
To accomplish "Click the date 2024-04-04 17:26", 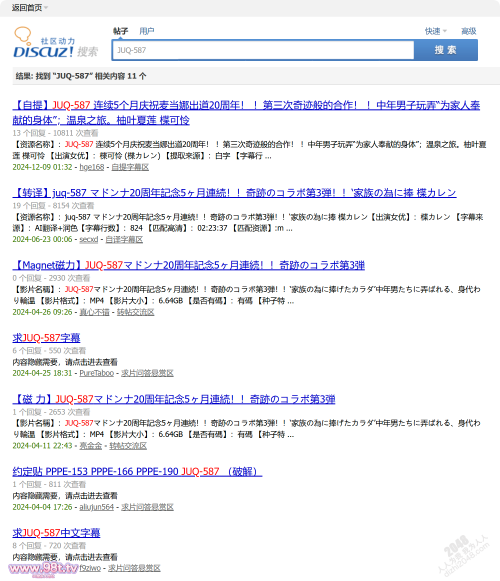I will (x=42, y=507).
